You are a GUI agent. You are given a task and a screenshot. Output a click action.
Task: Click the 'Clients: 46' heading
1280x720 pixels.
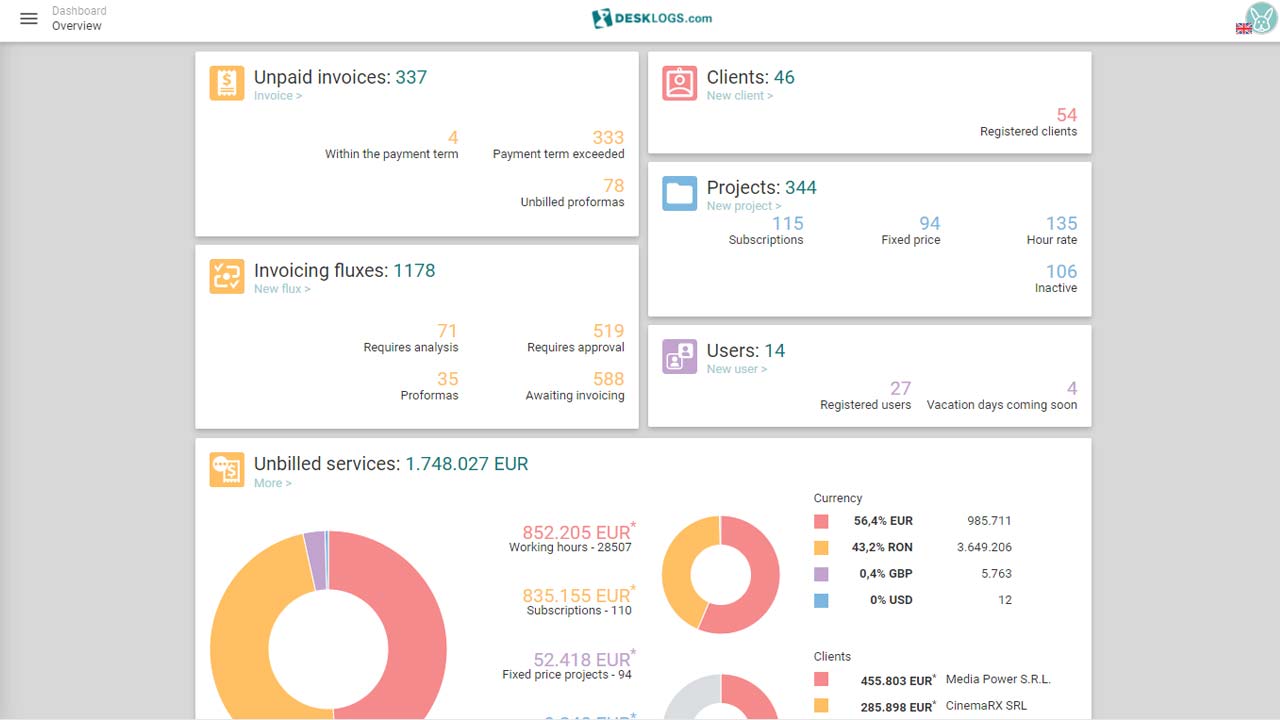point(751,77)
